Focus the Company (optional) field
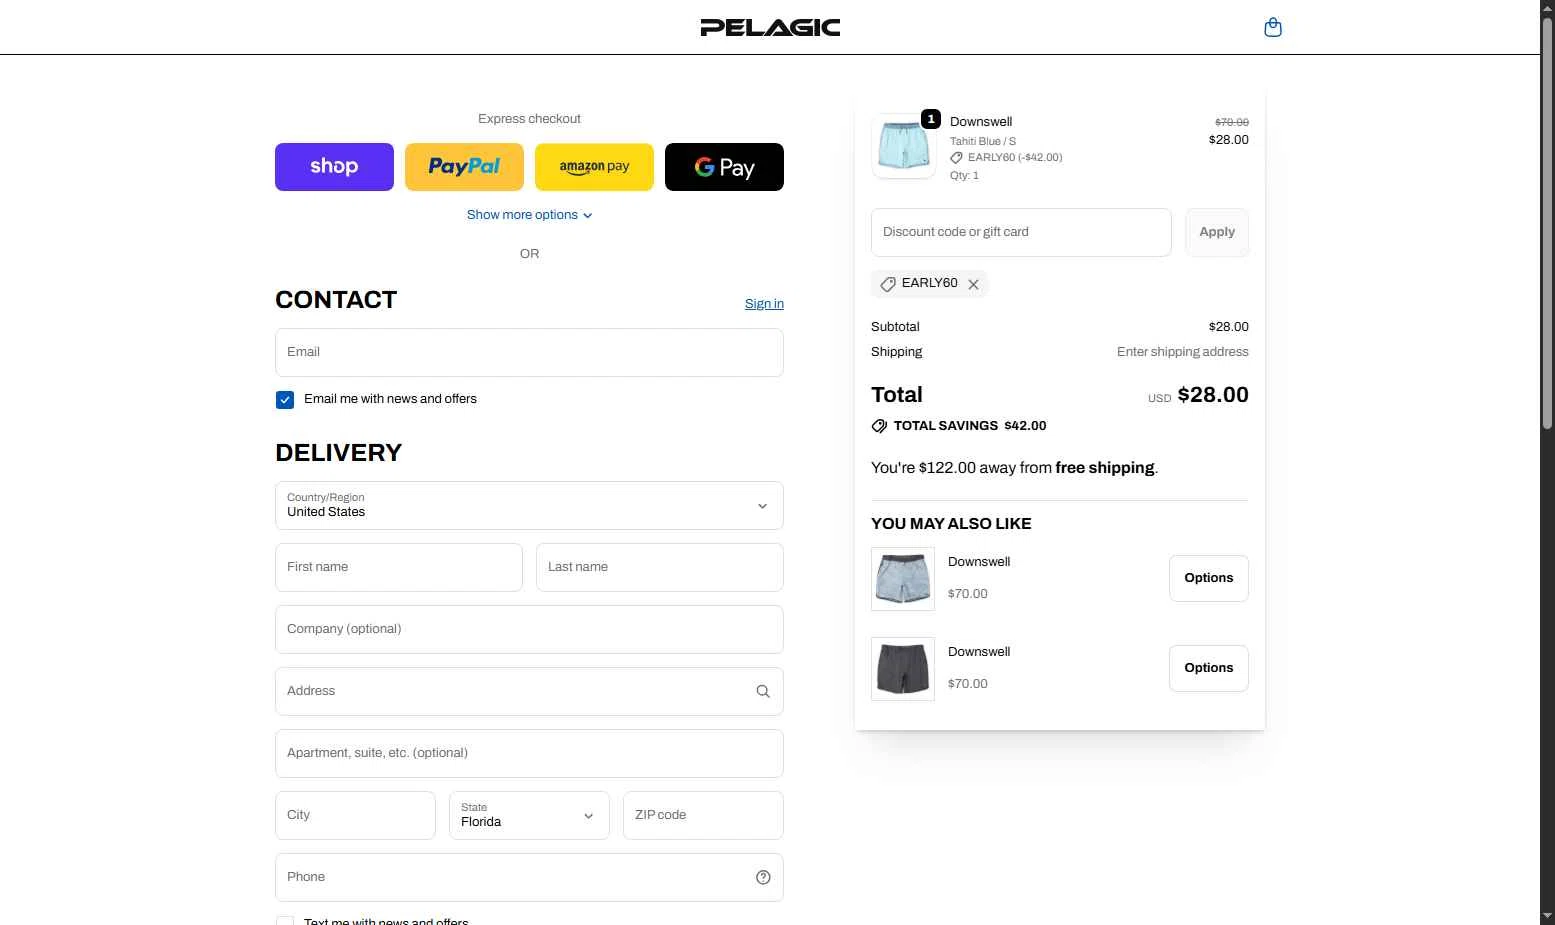 (x=529, y=629)
